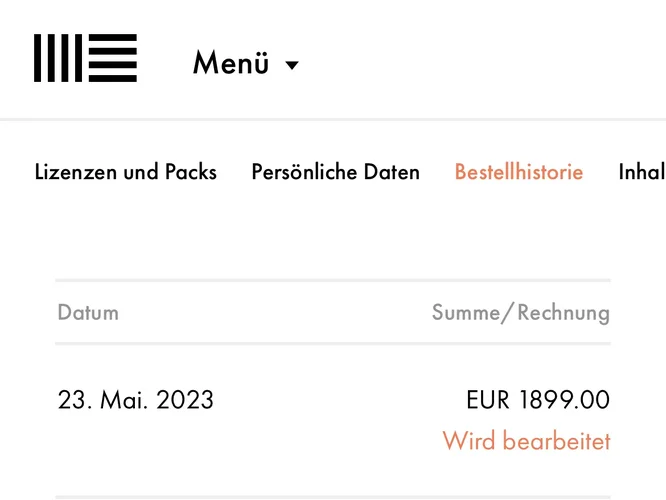The image size is (666, 500).
Task: Select the Bestellhistorie tab
Action: coord(518,172)
